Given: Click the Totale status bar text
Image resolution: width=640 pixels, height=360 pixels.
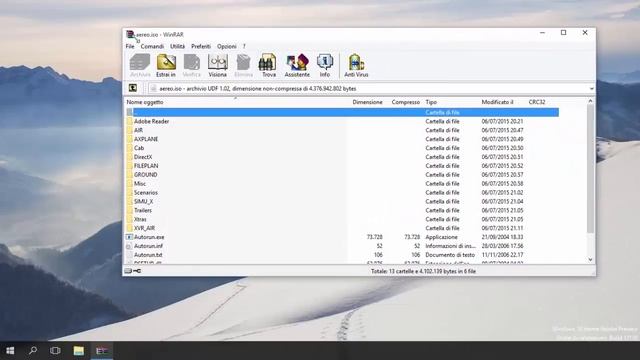Looking at the screenshot, I should [x=423, y=271].
